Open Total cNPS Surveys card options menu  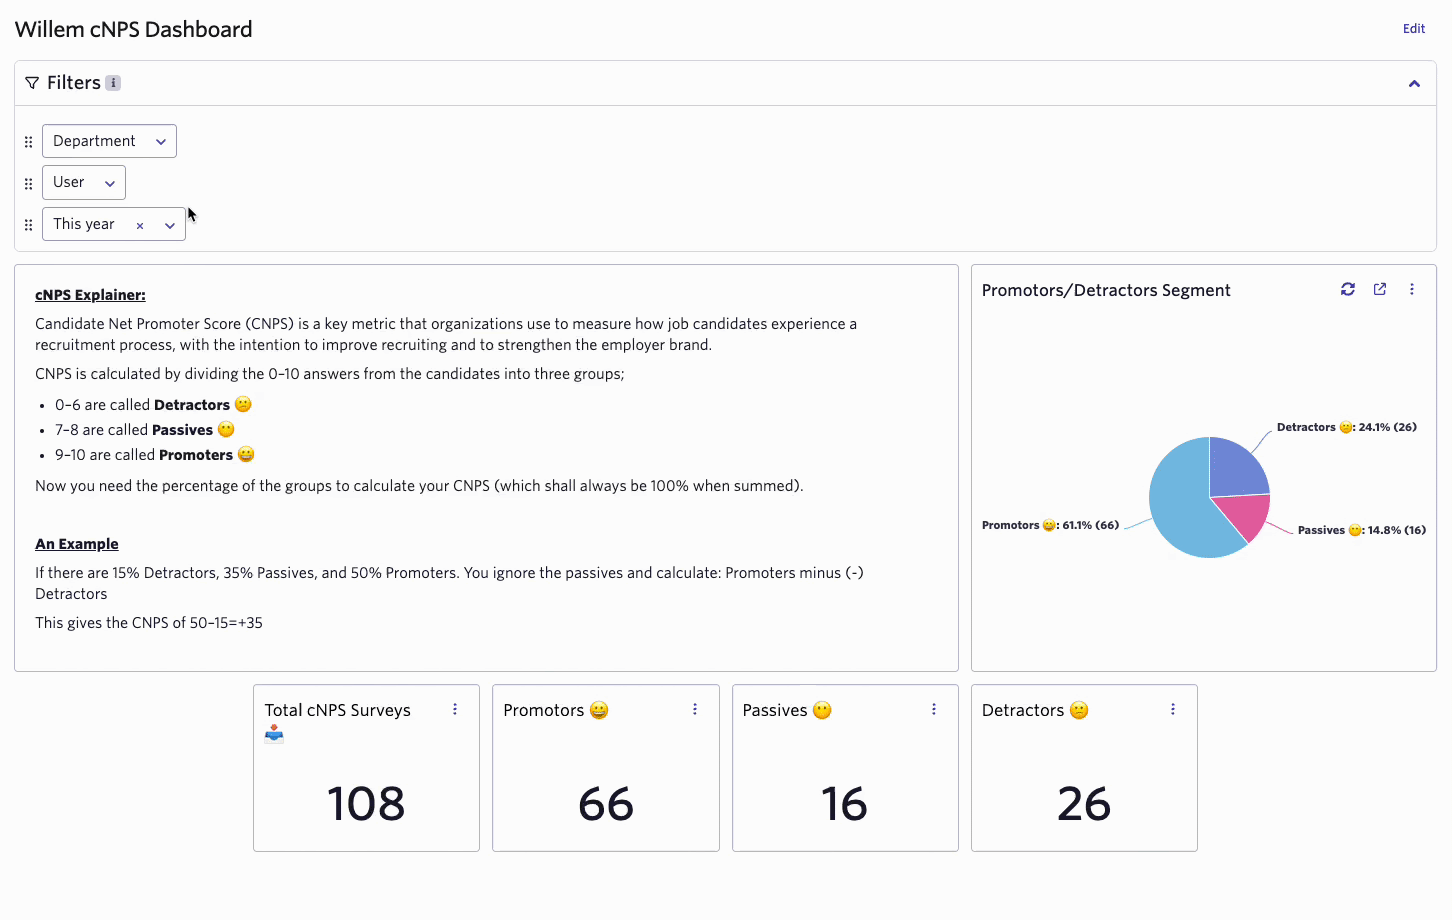pyautogui.click(x=455, y=709)
